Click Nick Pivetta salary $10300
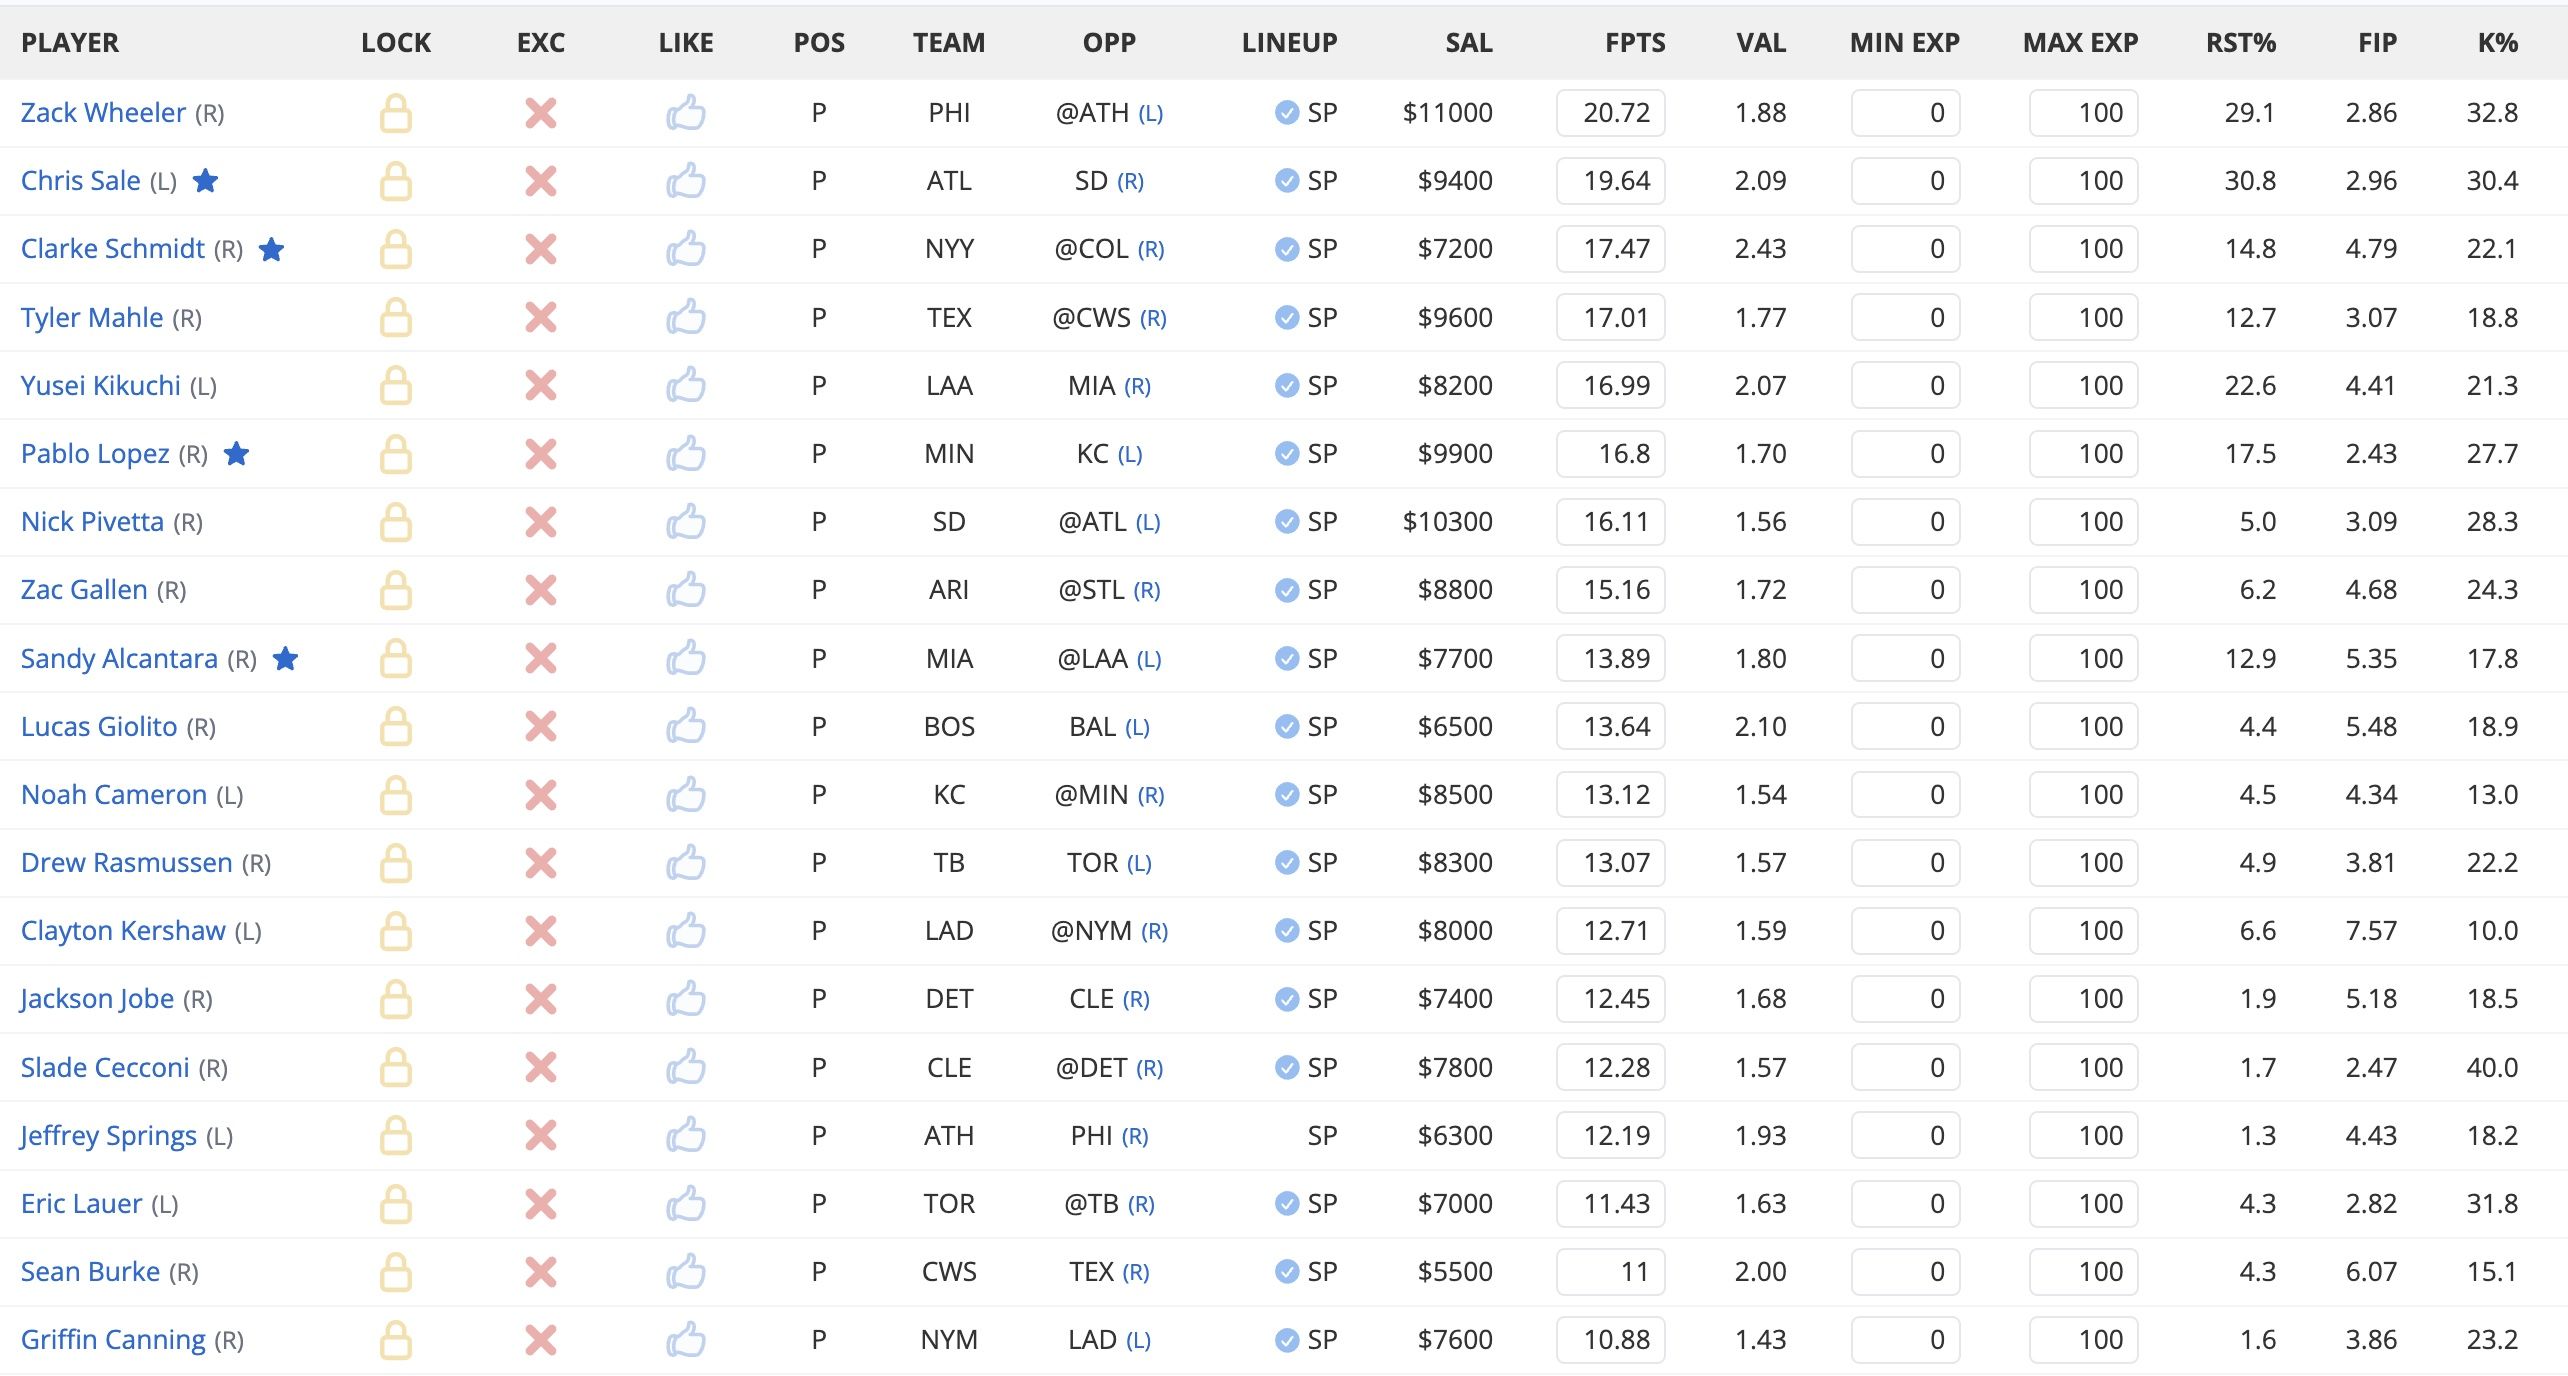Screen dimensions: 2568x1376 click(x=1447, y=522)
